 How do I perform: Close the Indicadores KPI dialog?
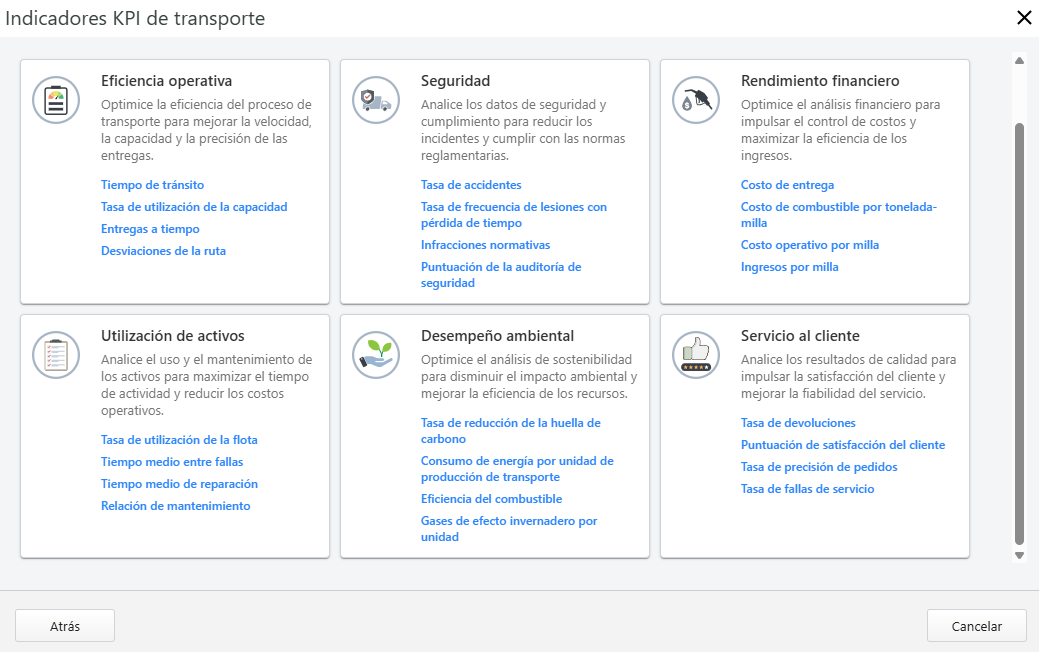pyautogui.click(x=1023, y=18)
